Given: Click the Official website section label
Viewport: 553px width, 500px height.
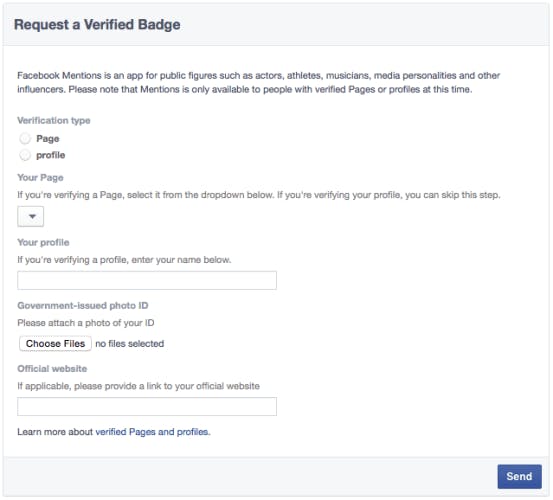Looking at the screenshot, I should (x=52, y=369).
